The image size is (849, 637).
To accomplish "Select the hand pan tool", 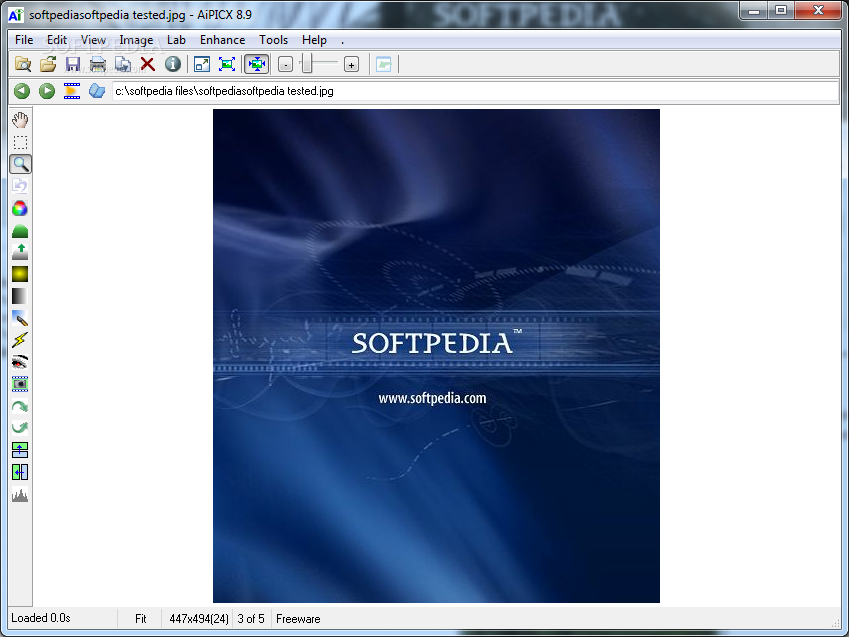I will tap(20, 120).
